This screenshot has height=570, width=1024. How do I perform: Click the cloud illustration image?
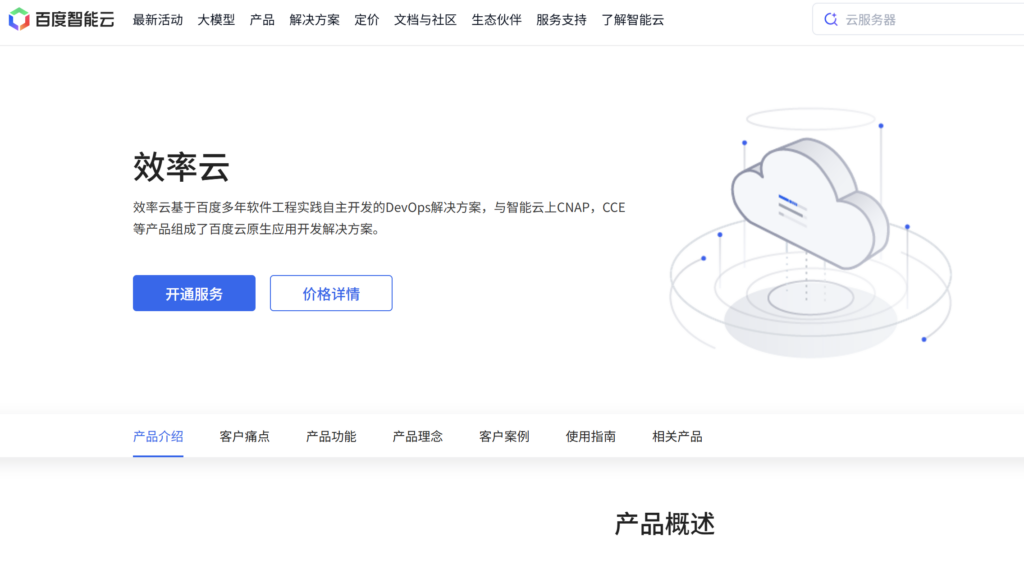pyautogui.click(x=810, y=233)
